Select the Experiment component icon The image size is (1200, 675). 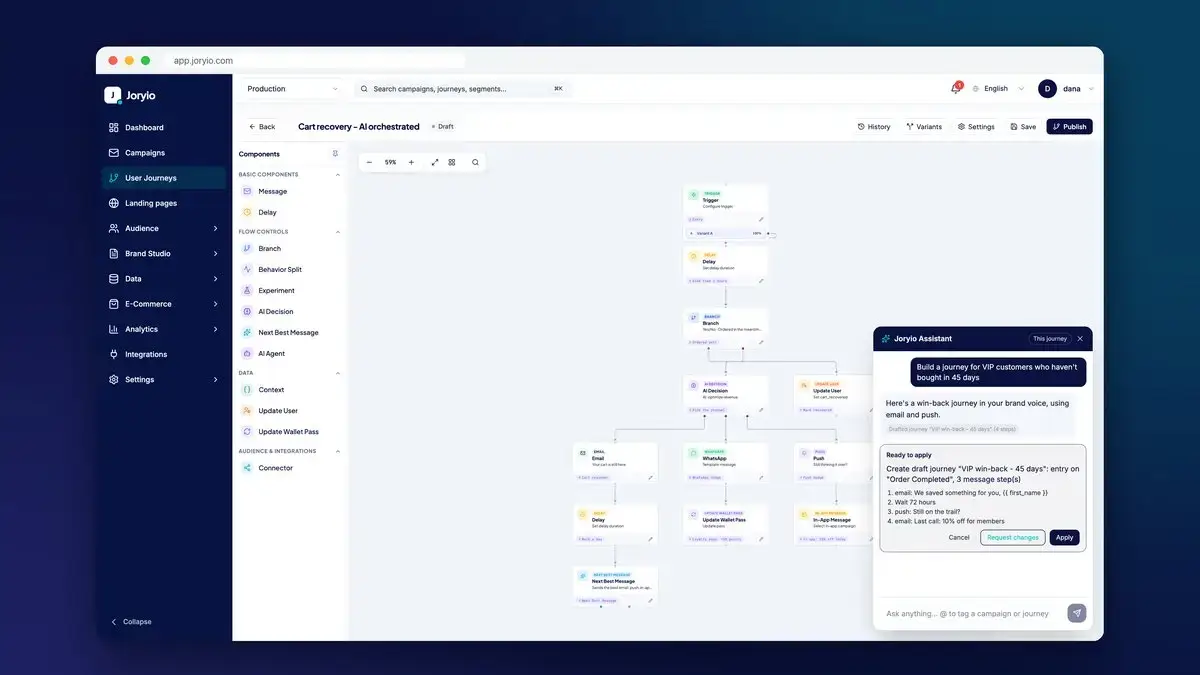[247, 290]
